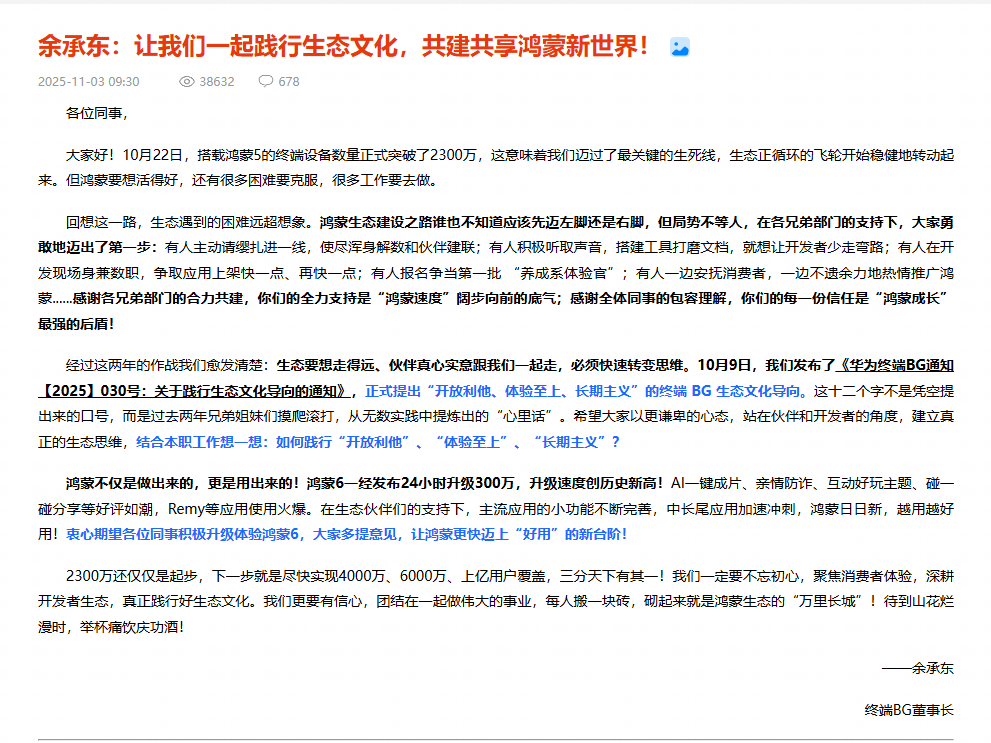Click paragraph beginning 大家好！10月22日
This screenshot has width=991, height=743.
click(496, 168)
